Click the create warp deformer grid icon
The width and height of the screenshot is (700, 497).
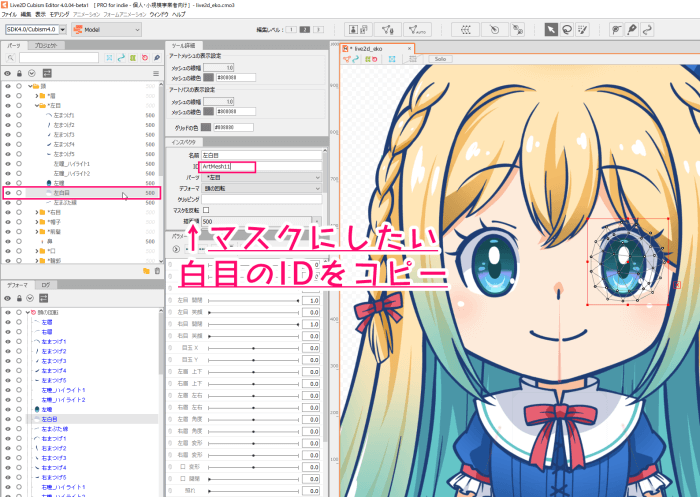tap(466, 29)
